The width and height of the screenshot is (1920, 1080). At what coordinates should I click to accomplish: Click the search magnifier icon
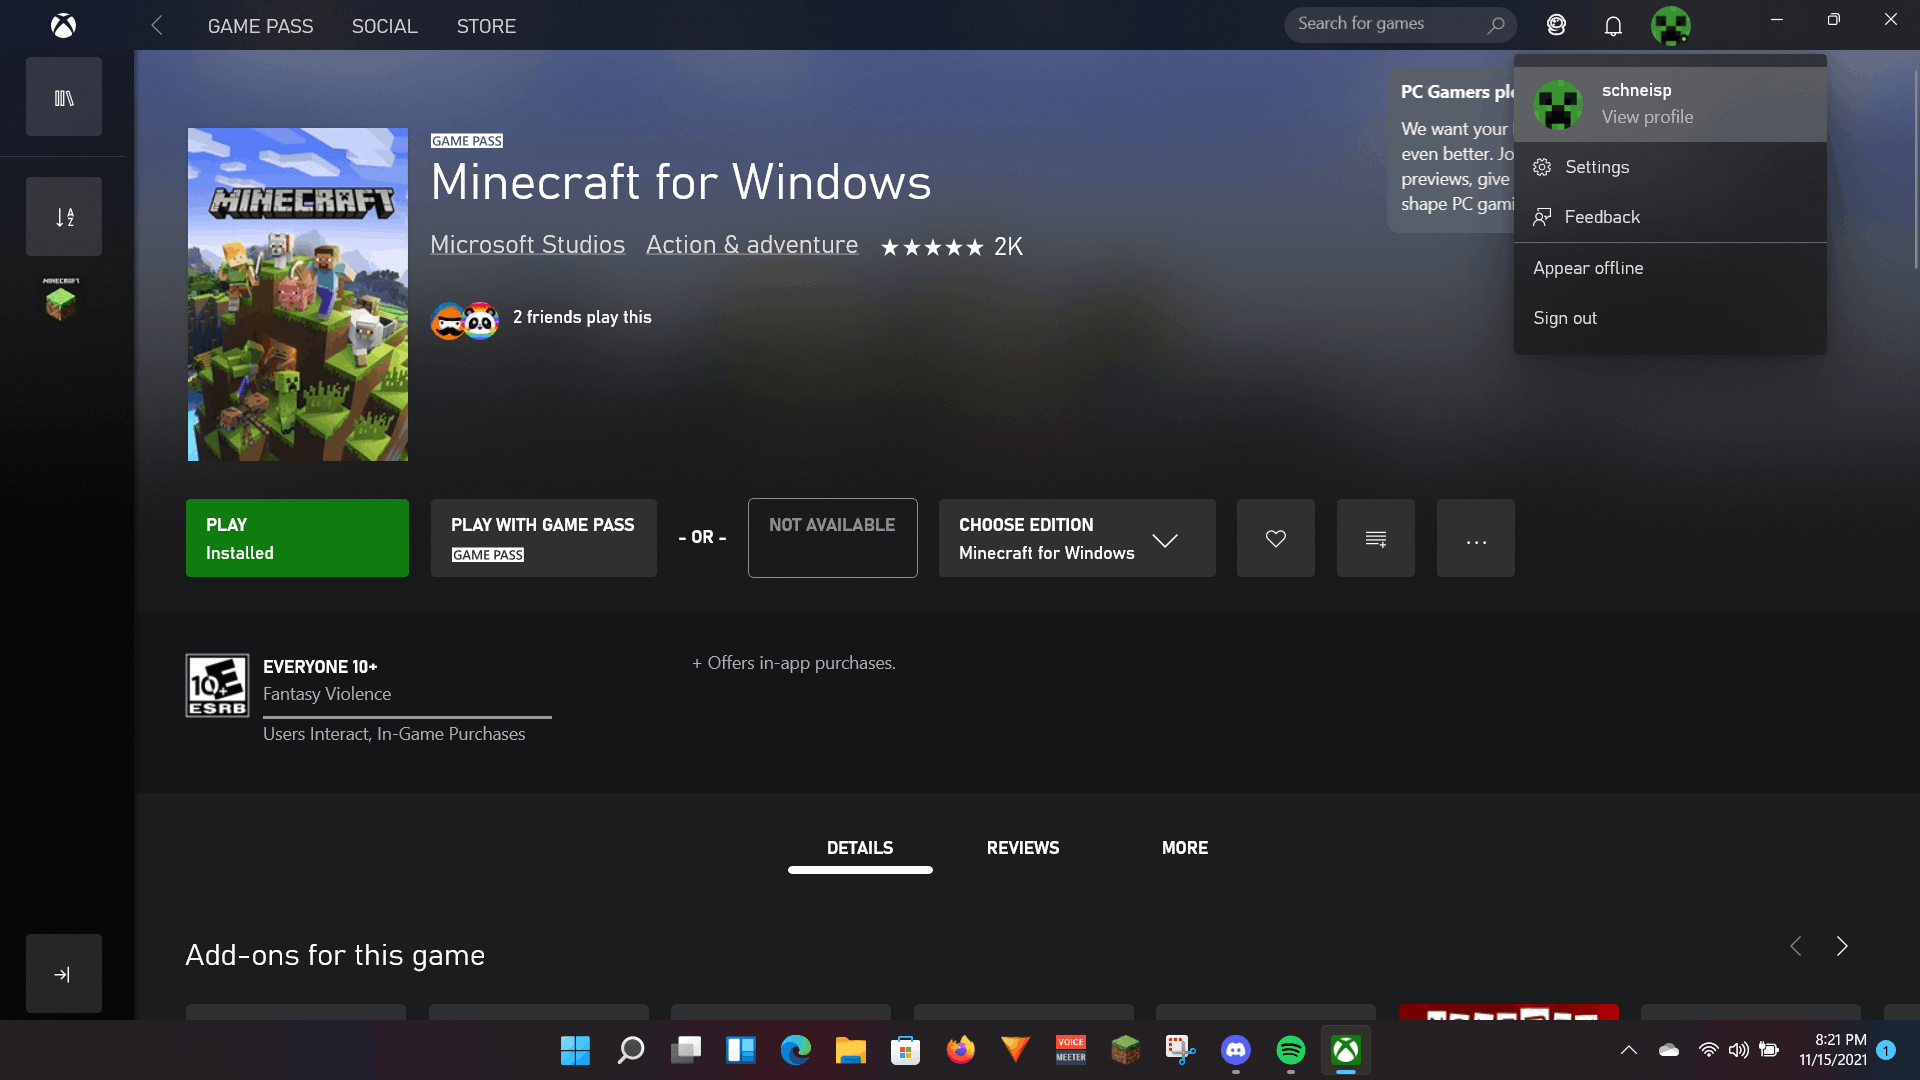click(1496, 25)
